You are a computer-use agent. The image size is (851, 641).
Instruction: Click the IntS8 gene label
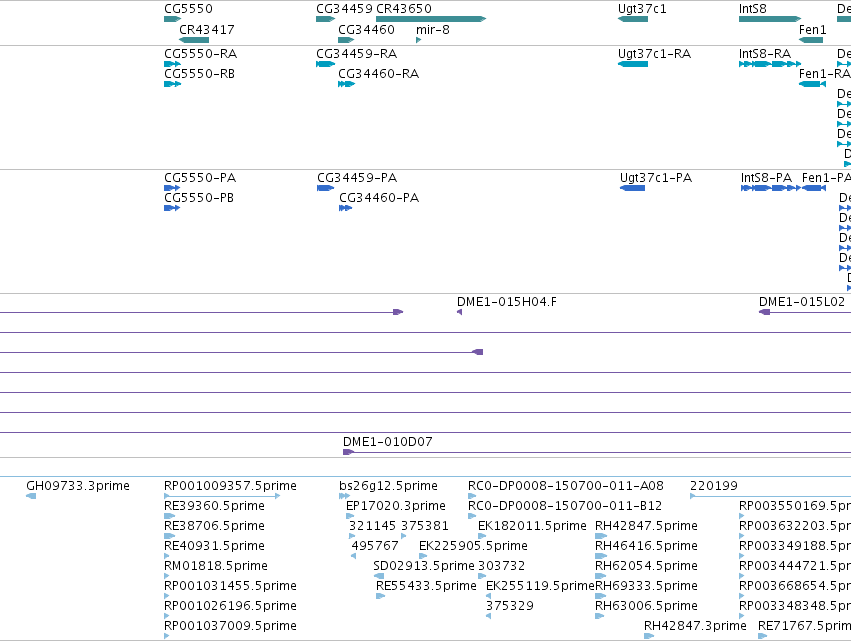point(753,9)
